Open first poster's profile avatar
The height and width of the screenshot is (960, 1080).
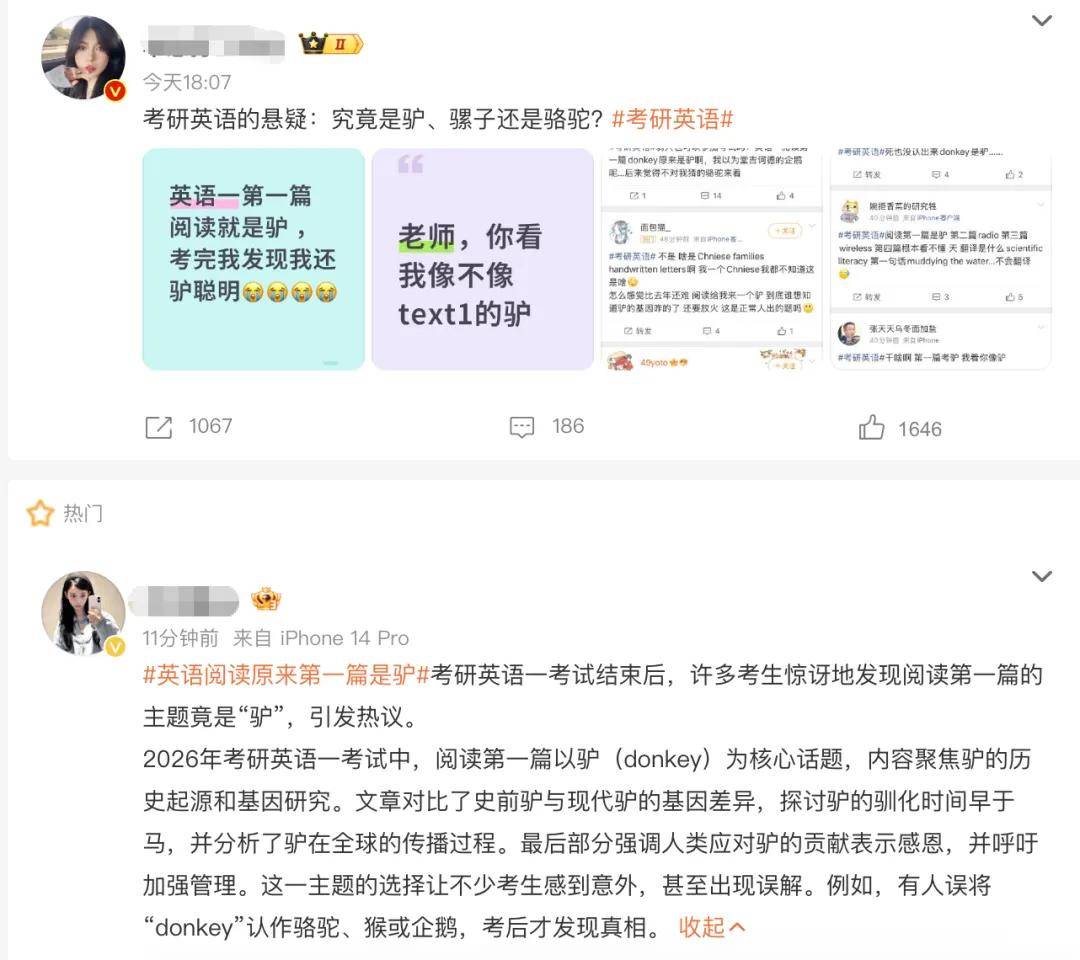pos(83,58)
